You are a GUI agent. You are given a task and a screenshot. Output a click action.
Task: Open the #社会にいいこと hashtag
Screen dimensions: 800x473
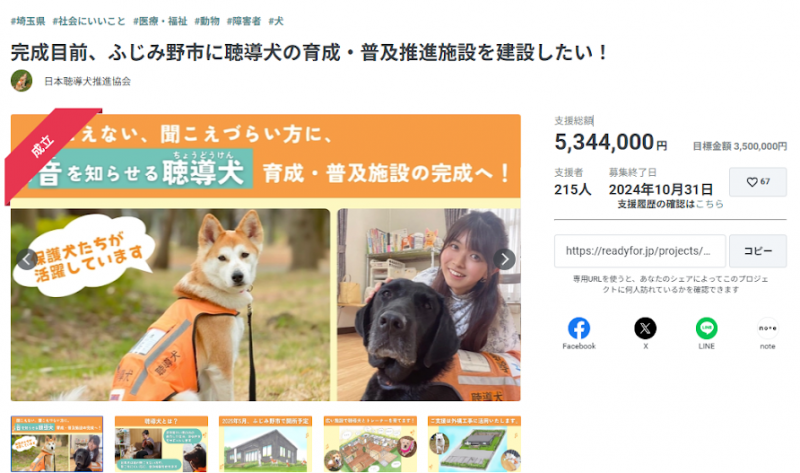pos(89,21)
